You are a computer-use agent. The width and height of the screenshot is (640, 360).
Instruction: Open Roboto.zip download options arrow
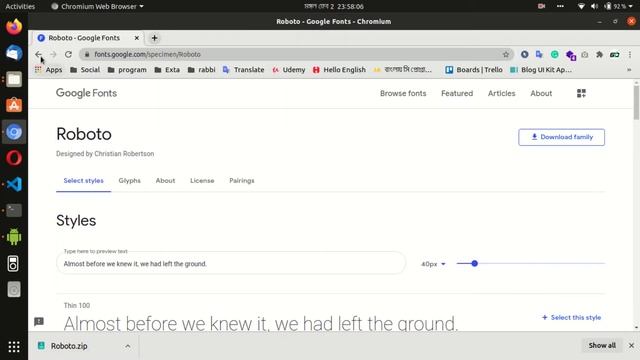(128, 346)
